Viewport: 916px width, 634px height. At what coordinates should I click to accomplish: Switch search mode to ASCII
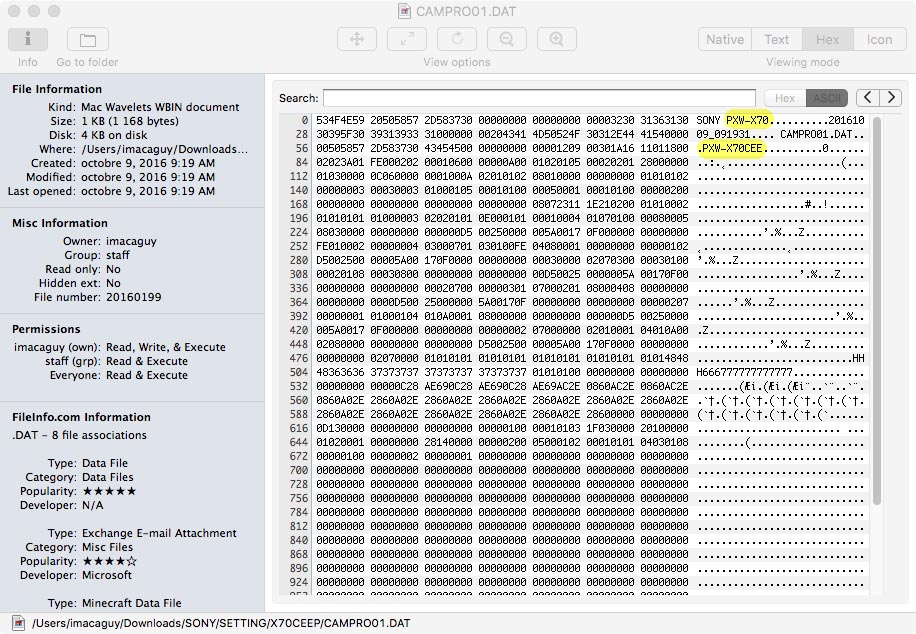pos(827,98)
